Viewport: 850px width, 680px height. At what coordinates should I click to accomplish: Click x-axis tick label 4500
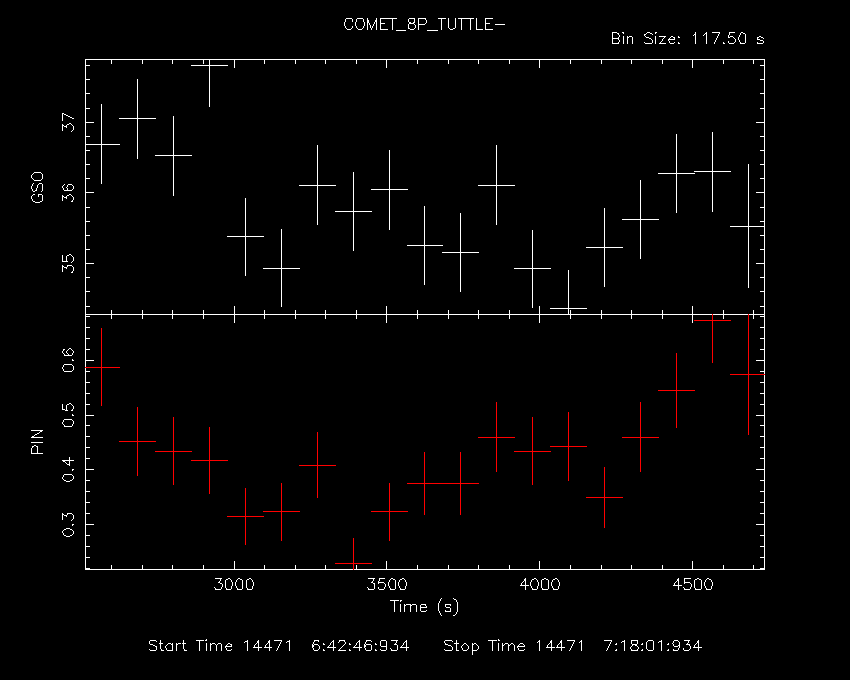692,585
